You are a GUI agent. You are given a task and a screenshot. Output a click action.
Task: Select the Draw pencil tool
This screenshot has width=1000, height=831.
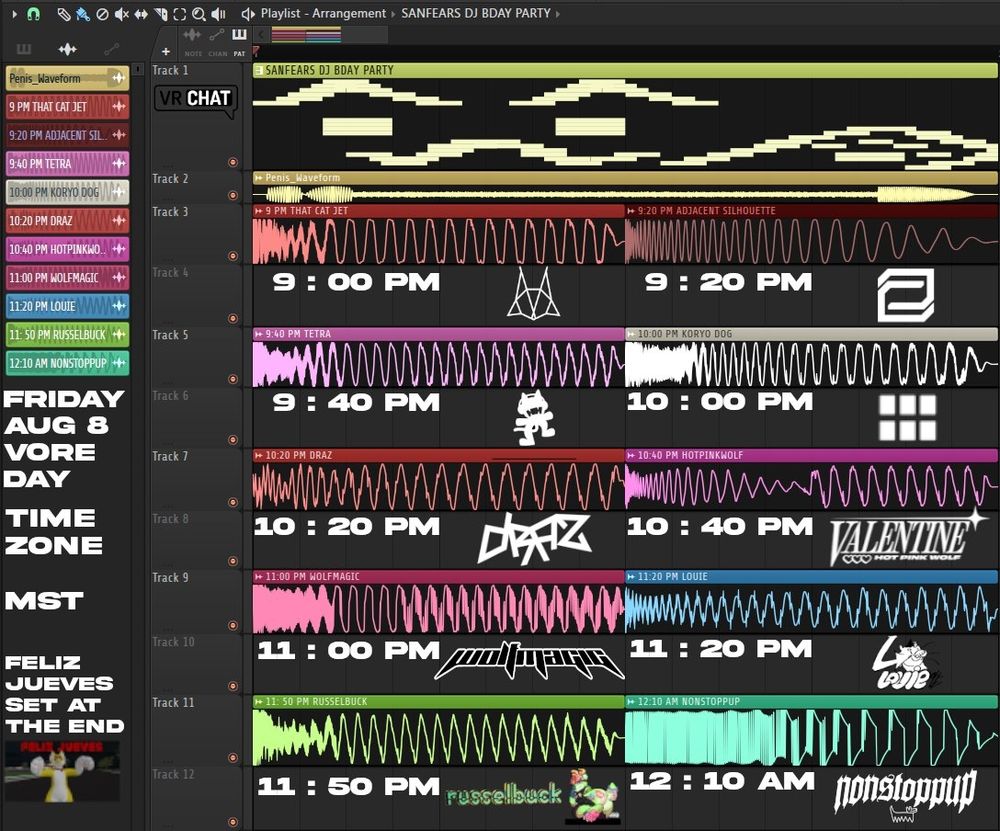point(64,14)
